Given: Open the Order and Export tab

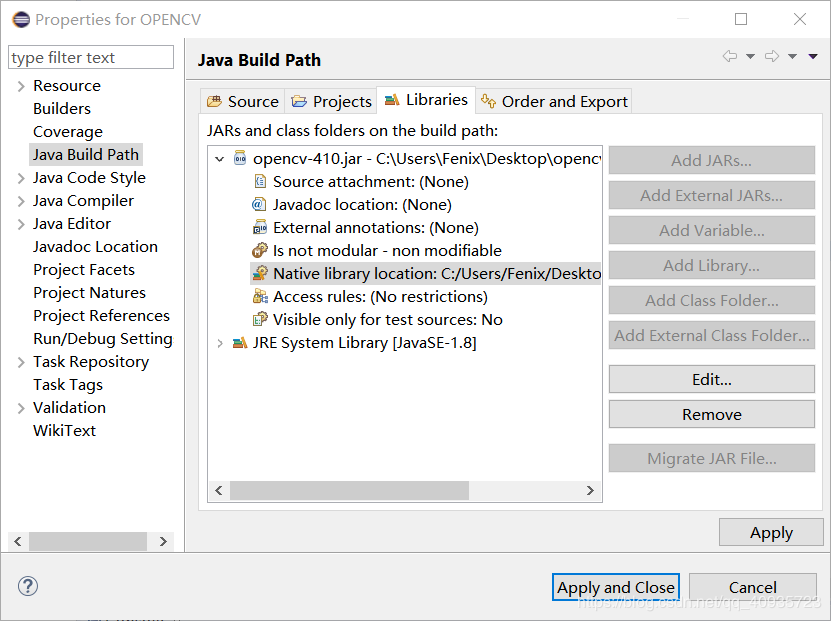Looking at the screenshot, I should [554, 101].
